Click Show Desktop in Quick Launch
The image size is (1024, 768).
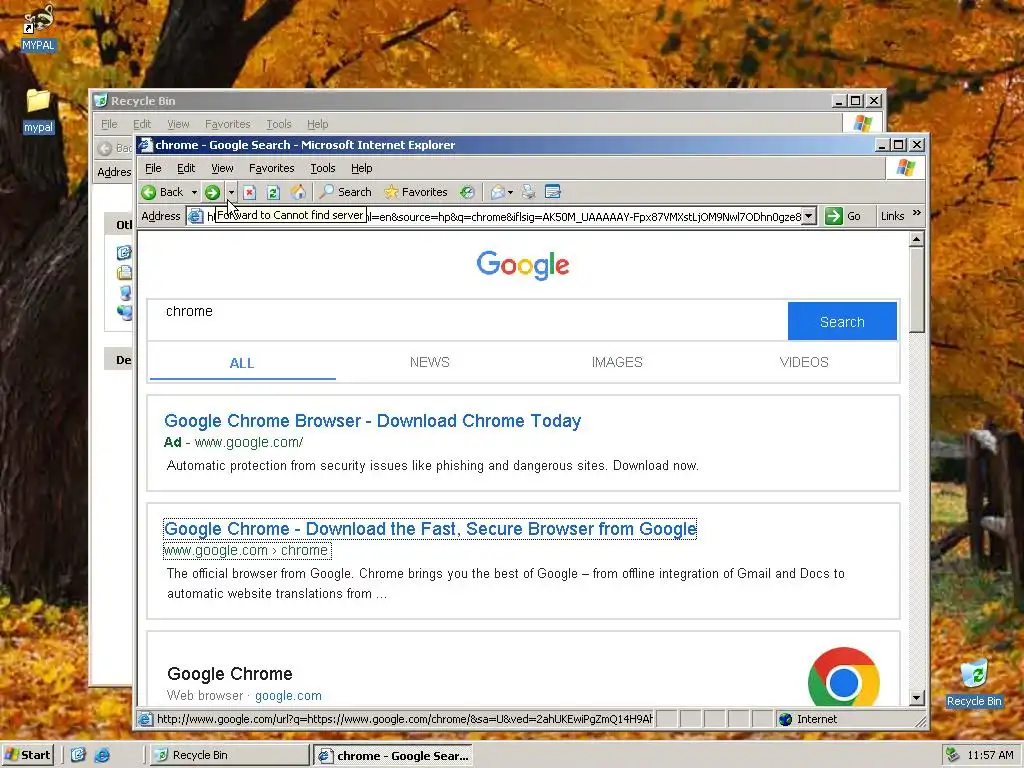78,755
